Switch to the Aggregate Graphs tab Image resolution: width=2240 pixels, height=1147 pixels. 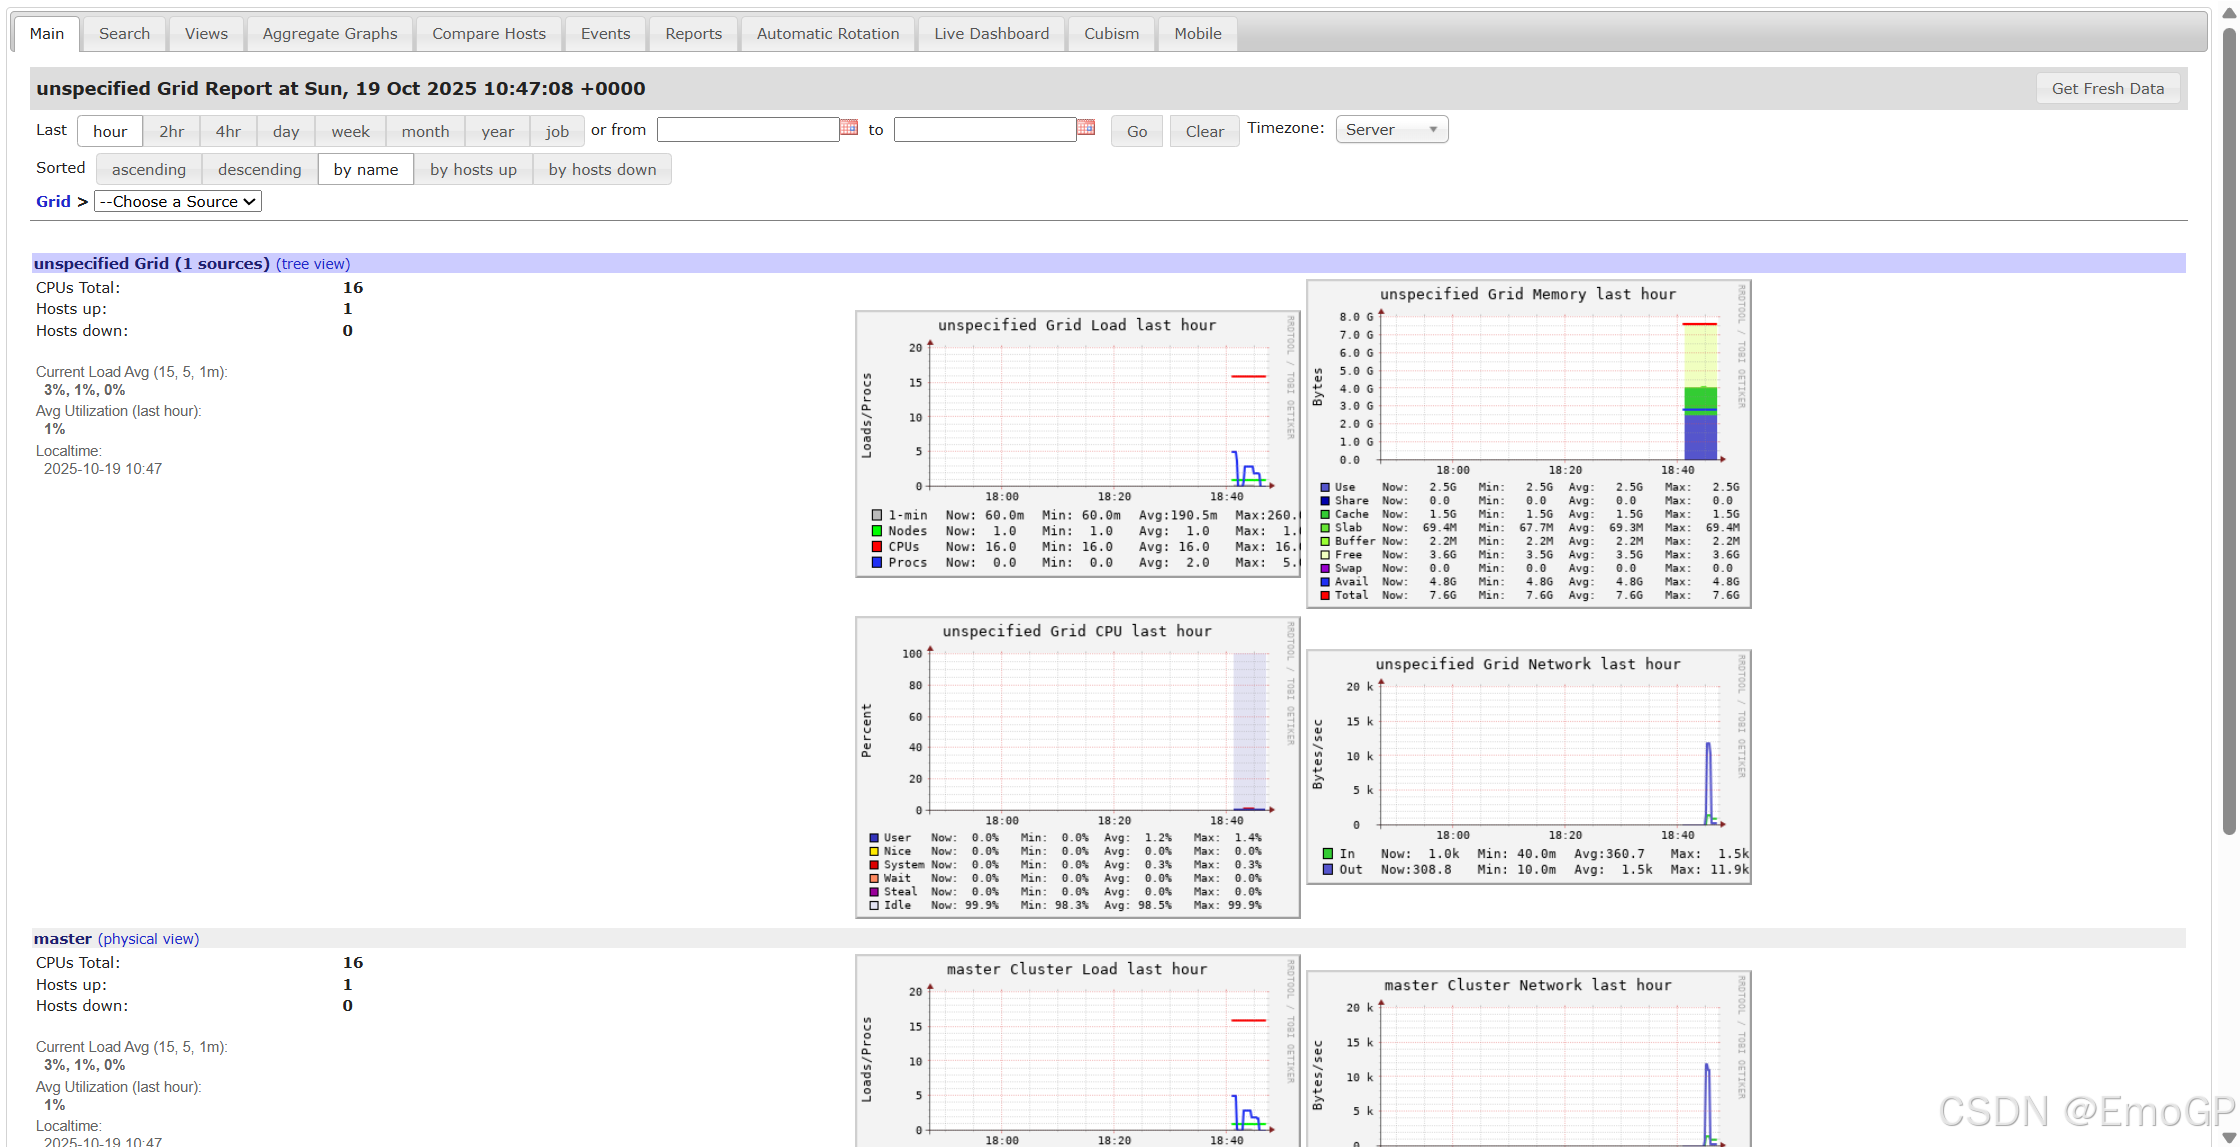click(329, 33)
